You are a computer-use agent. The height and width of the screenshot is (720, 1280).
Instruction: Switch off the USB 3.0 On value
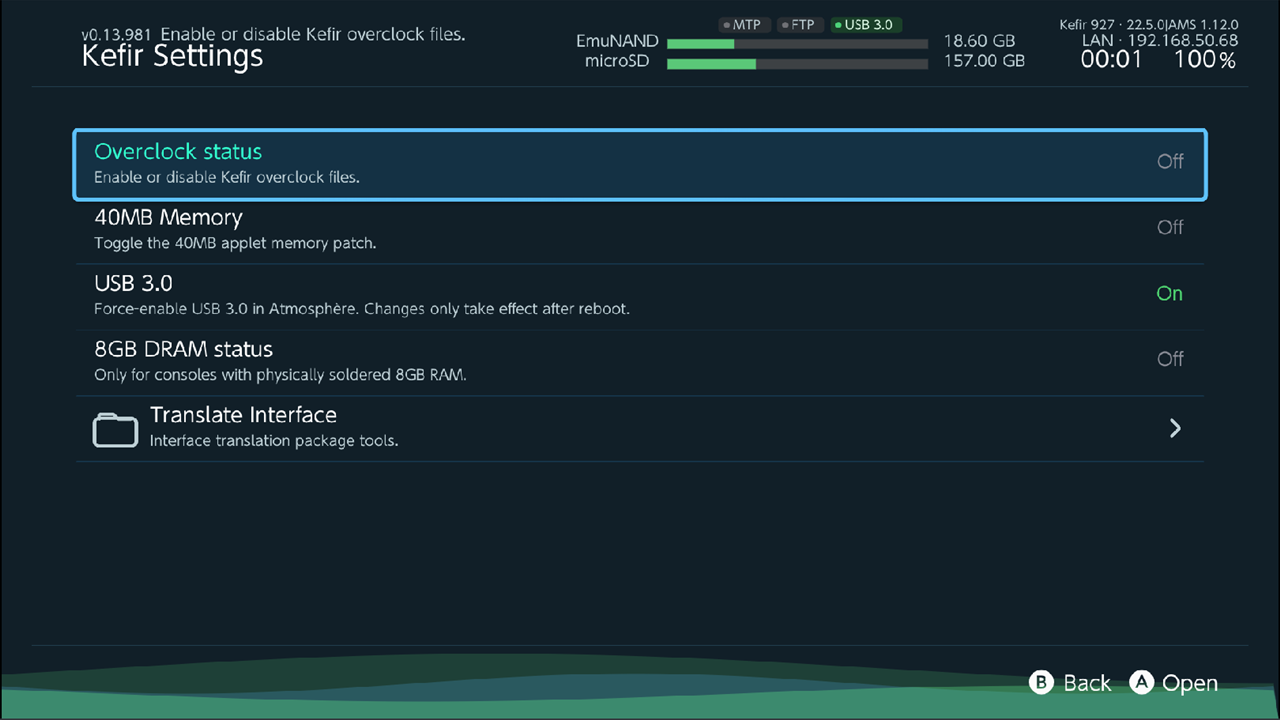pyautogui.click(x=1170, y=293)
